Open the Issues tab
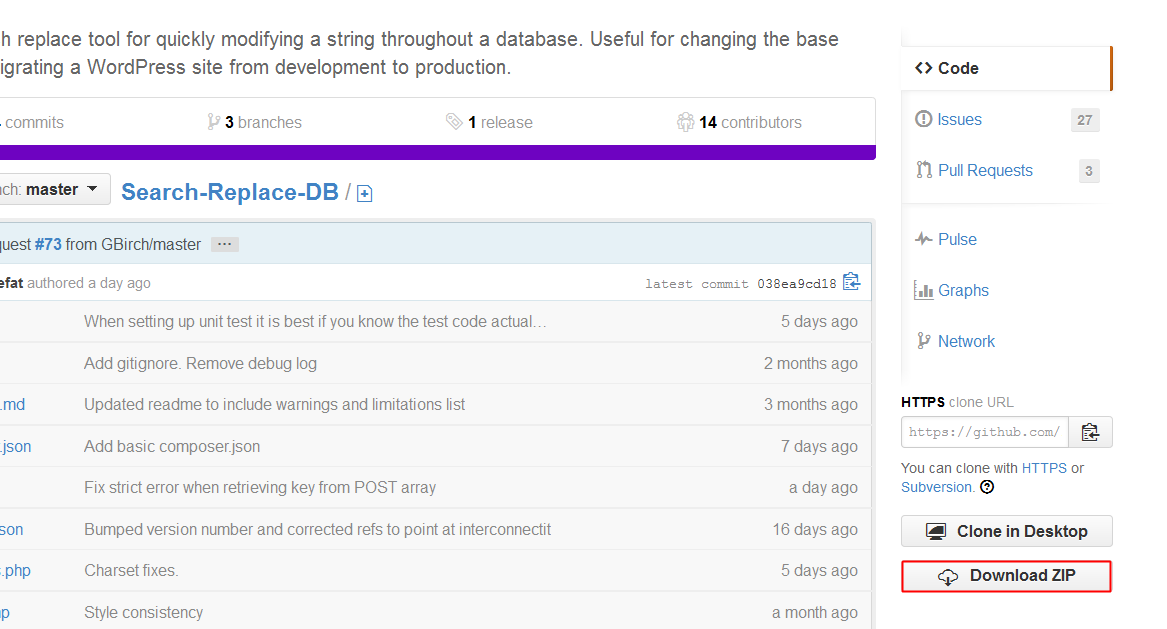Viewport: 1167px width, 629px height. tap(959, 119)
